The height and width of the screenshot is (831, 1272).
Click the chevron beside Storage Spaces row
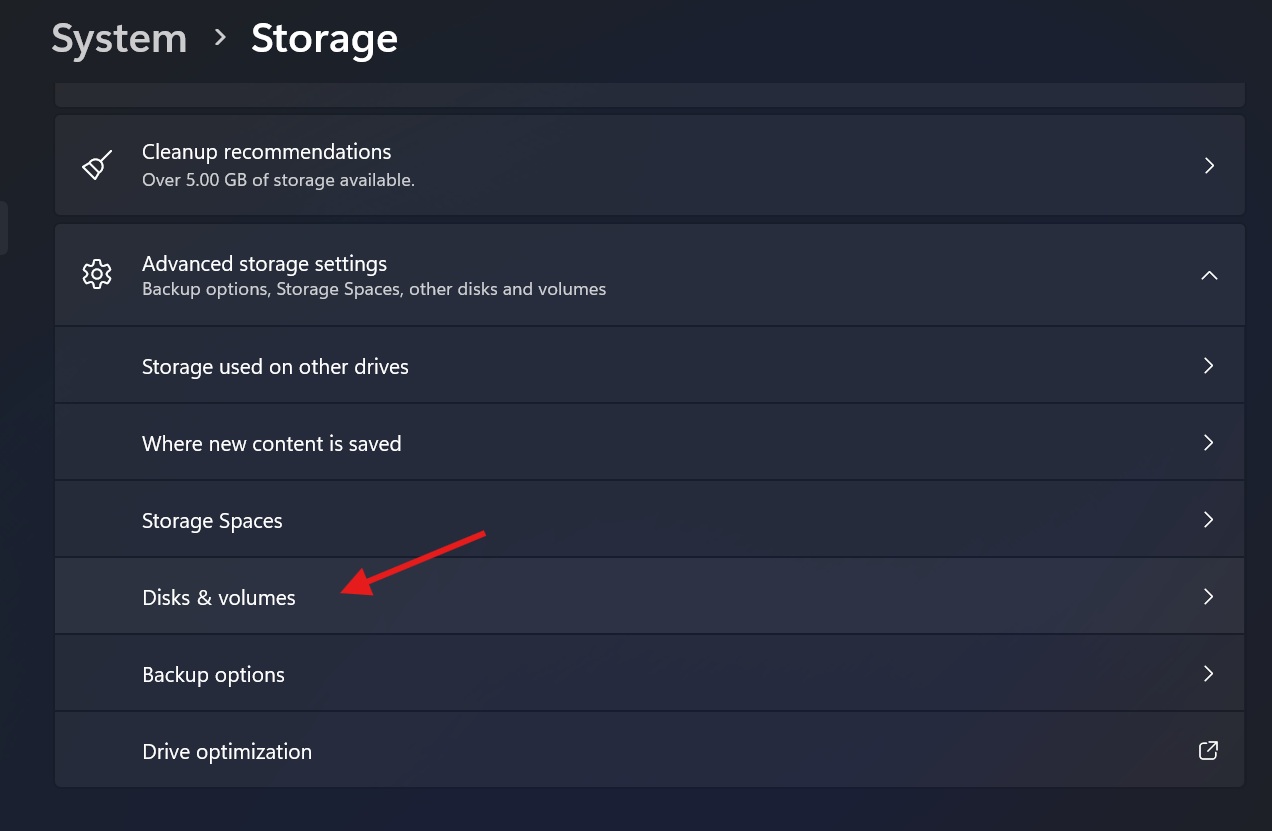point(1207,519)
